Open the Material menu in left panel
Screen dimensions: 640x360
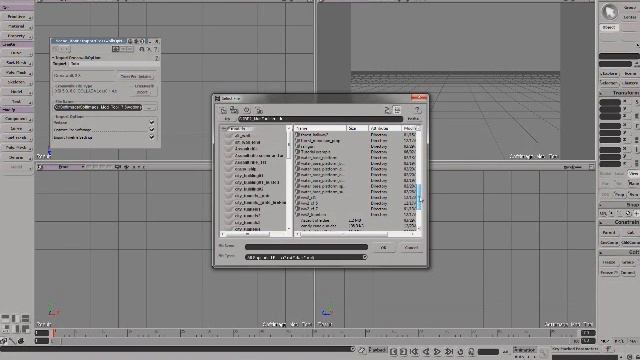click(x=17, y=26)
